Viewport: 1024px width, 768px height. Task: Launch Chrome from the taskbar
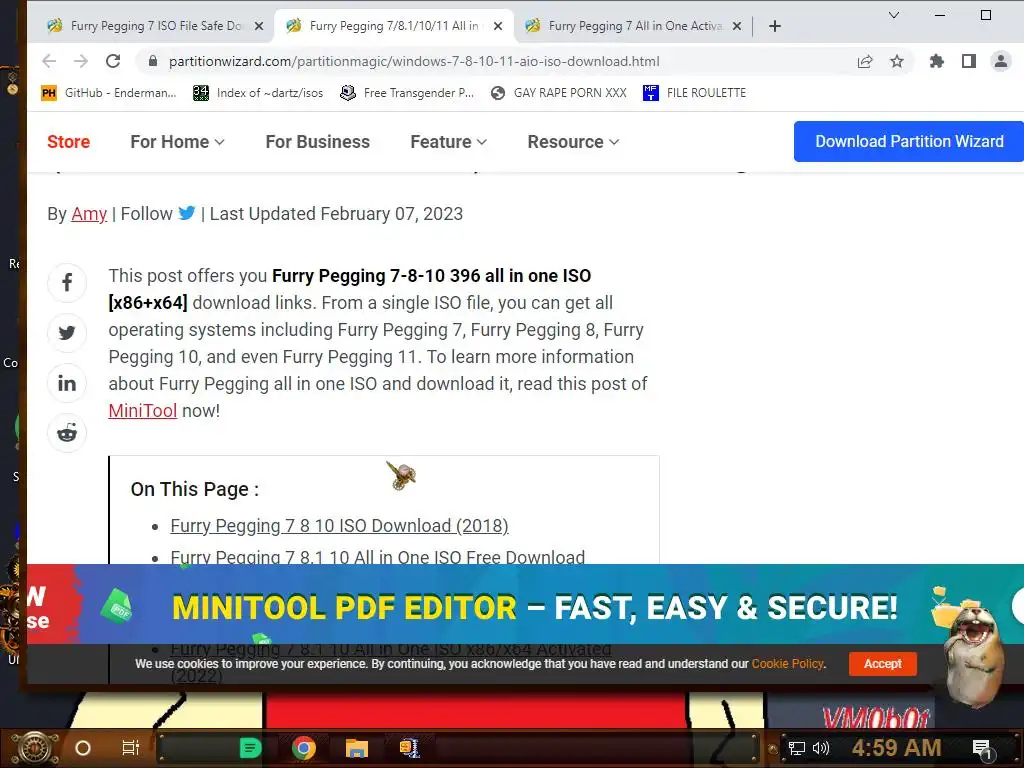click(303, 748)
